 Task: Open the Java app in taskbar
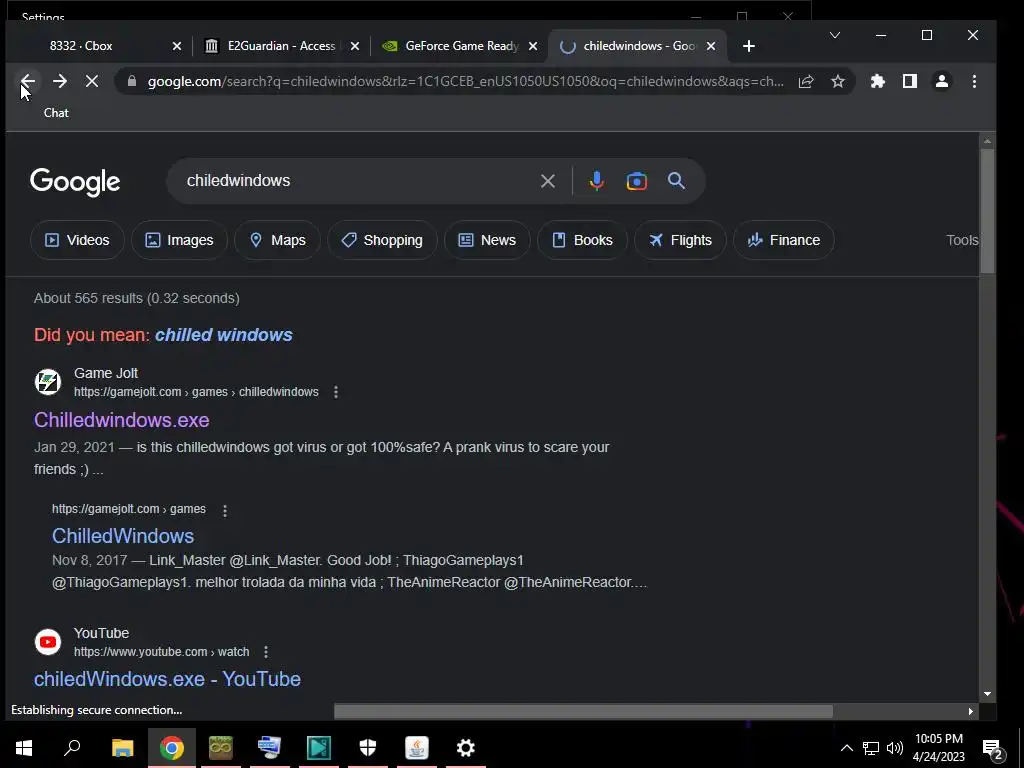(x=417, y=748)
